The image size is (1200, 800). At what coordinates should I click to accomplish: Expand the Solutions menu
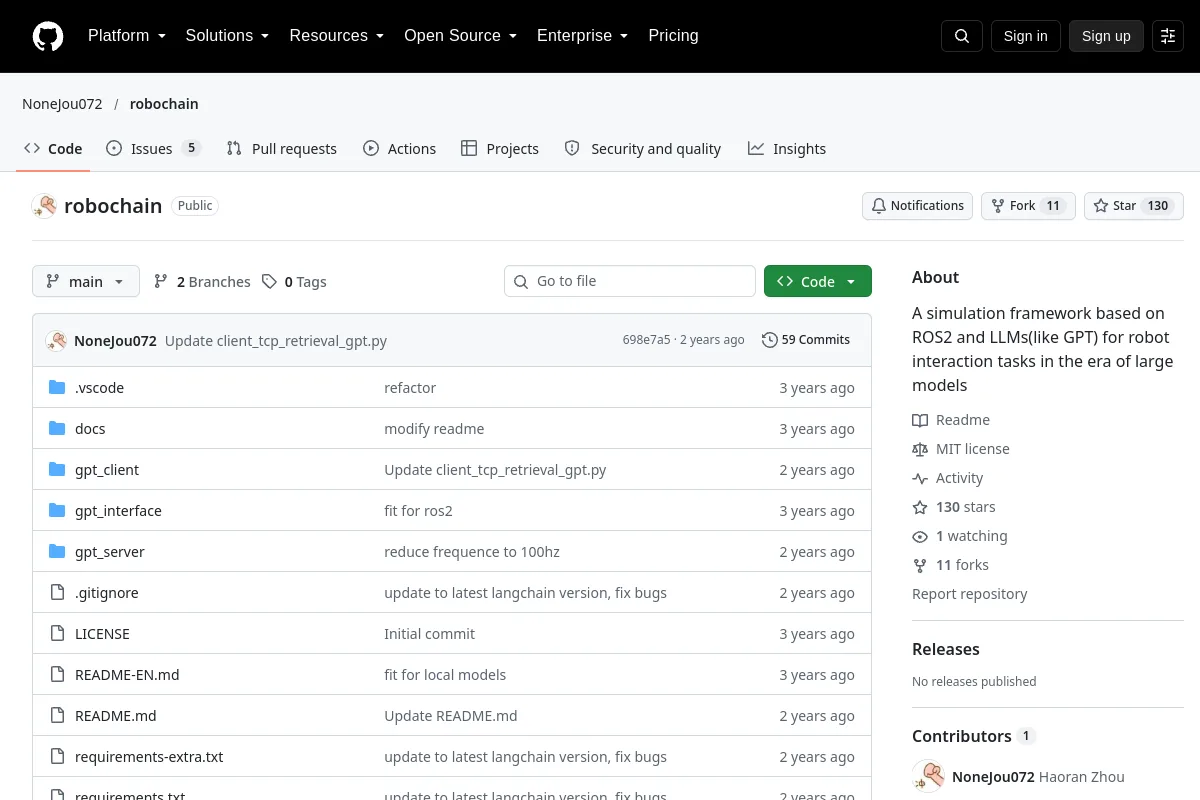point(228,36)
